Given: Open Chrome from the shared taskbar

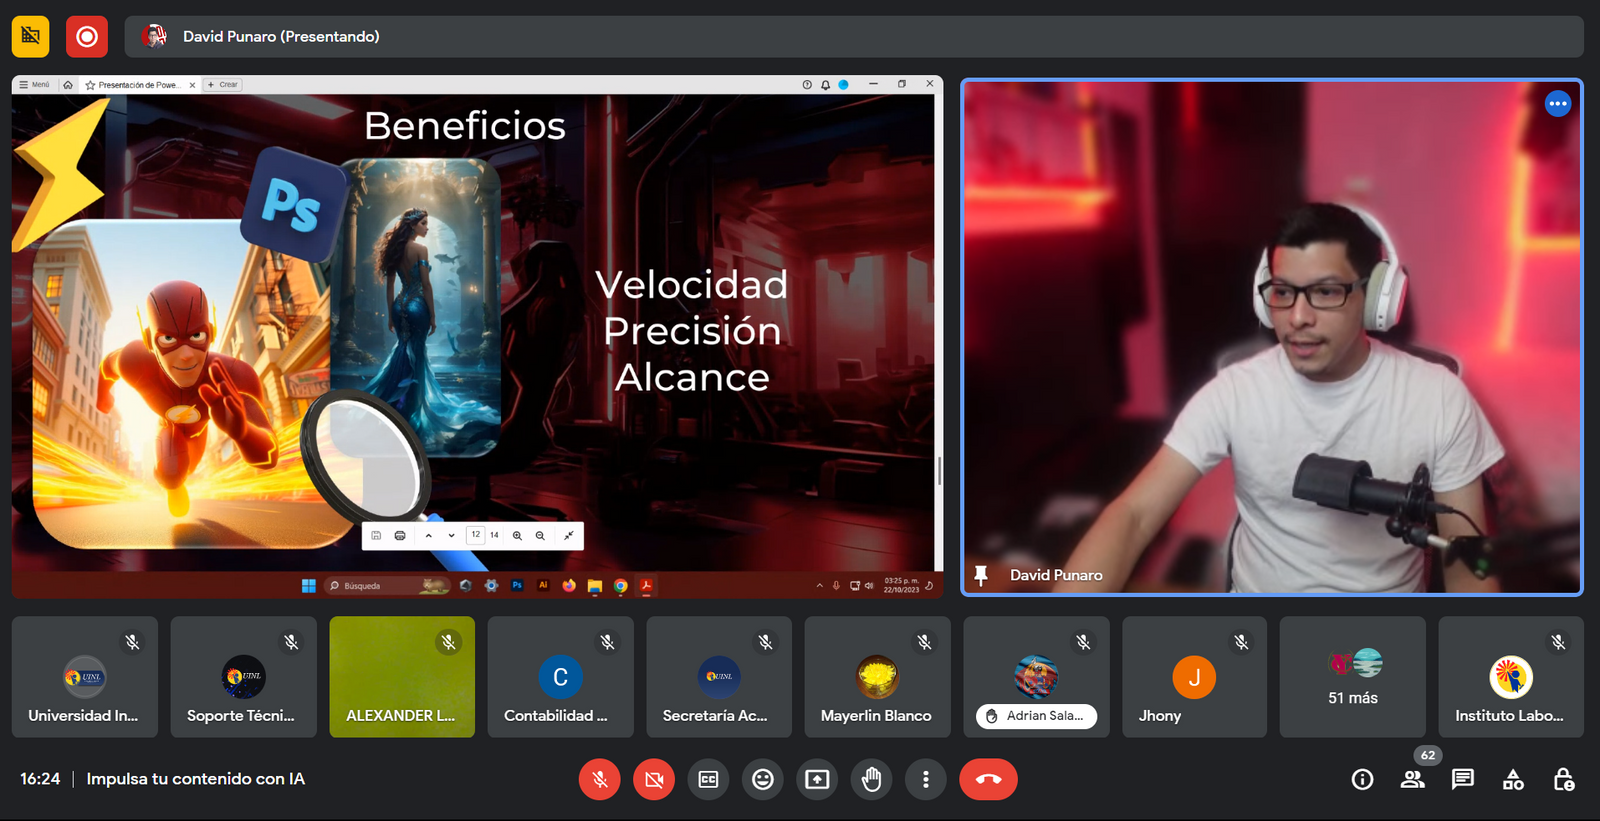Looking at the screenshot, I should pyautogui.click(x=621, y=586).
